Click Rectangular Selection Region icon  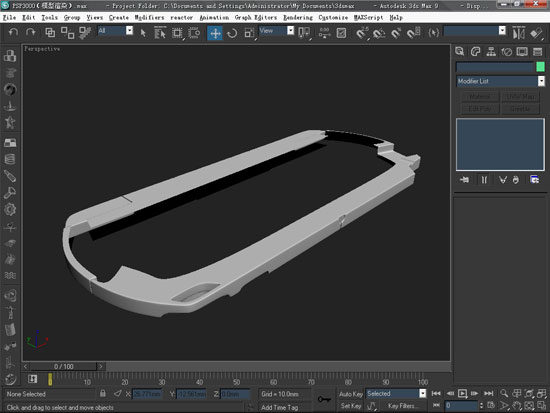[177, 33]
